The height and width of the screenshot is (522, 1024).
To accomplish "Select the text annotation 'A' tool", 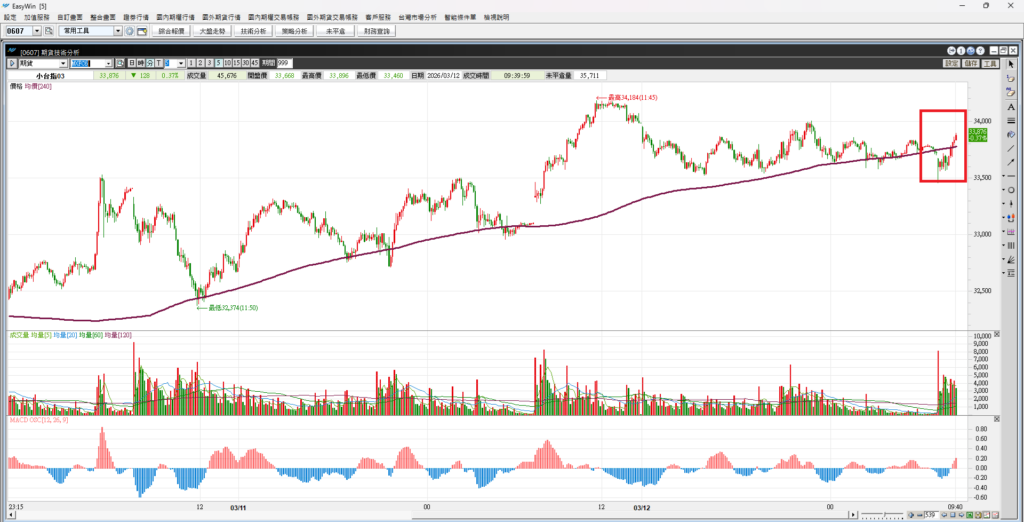I will 1011,106.
